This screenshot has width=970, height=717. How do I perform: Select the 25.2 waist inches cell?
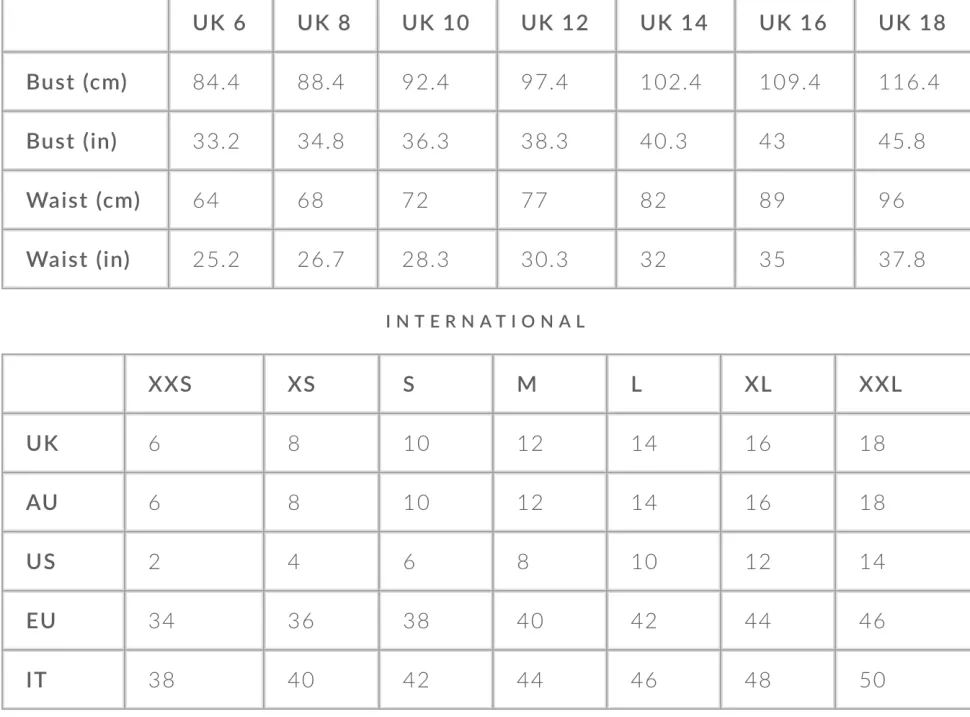(x=216, y=259)
